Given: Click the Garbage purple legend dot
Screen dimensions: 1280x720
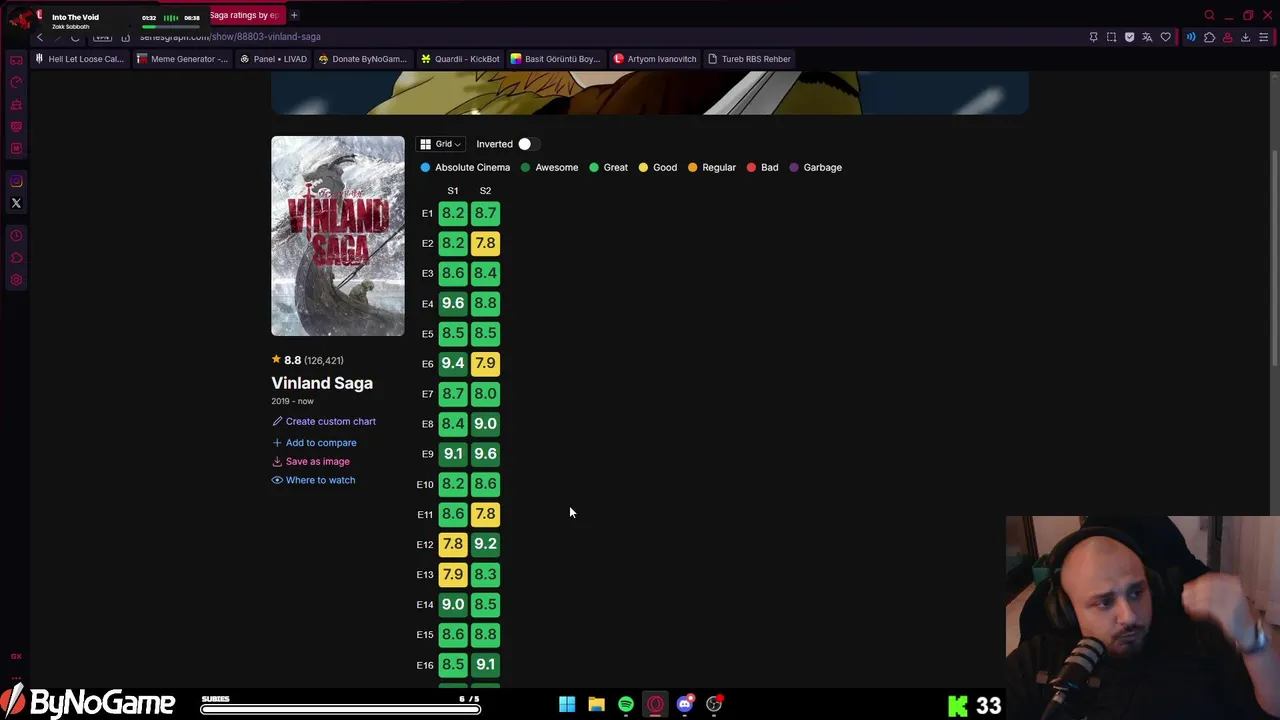Looking at the screenshot, I should pyautogui.click(x=794, y=167).
